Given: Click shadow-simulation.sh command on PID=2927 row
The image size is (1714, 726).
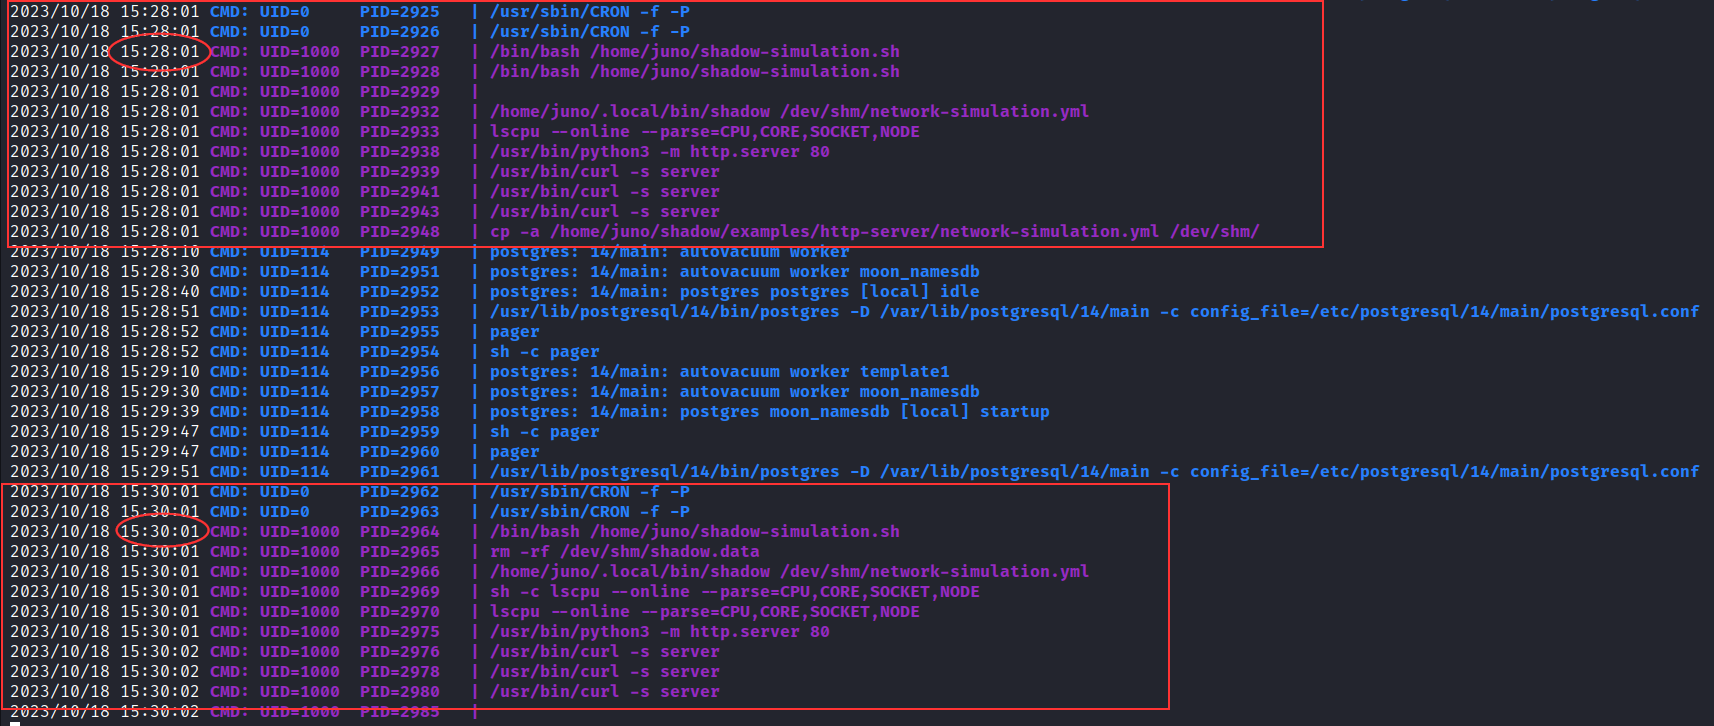Looking at the screenshot, I should [694, 52].
